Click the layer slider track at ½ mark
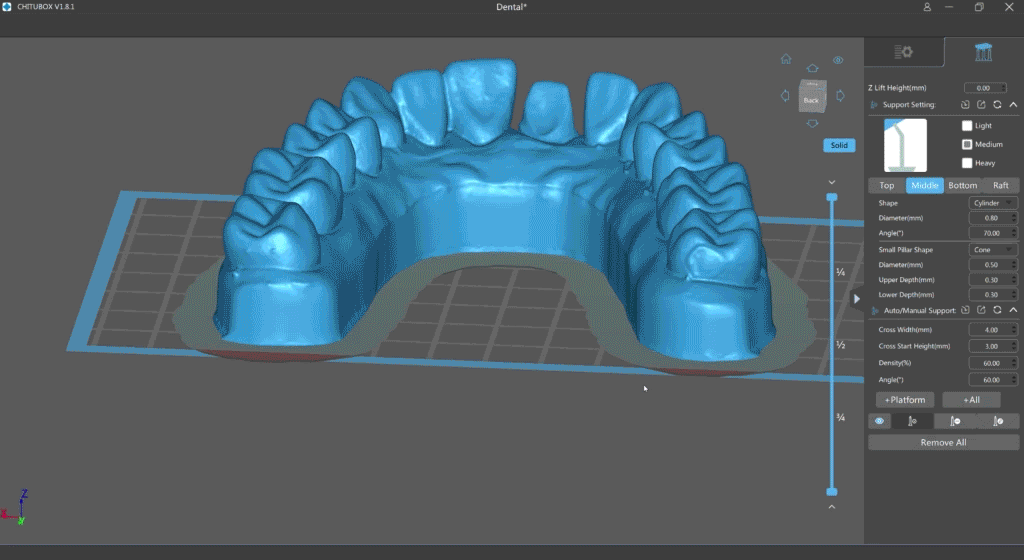Screen dimensions: 1024x560 coord(831,345)
